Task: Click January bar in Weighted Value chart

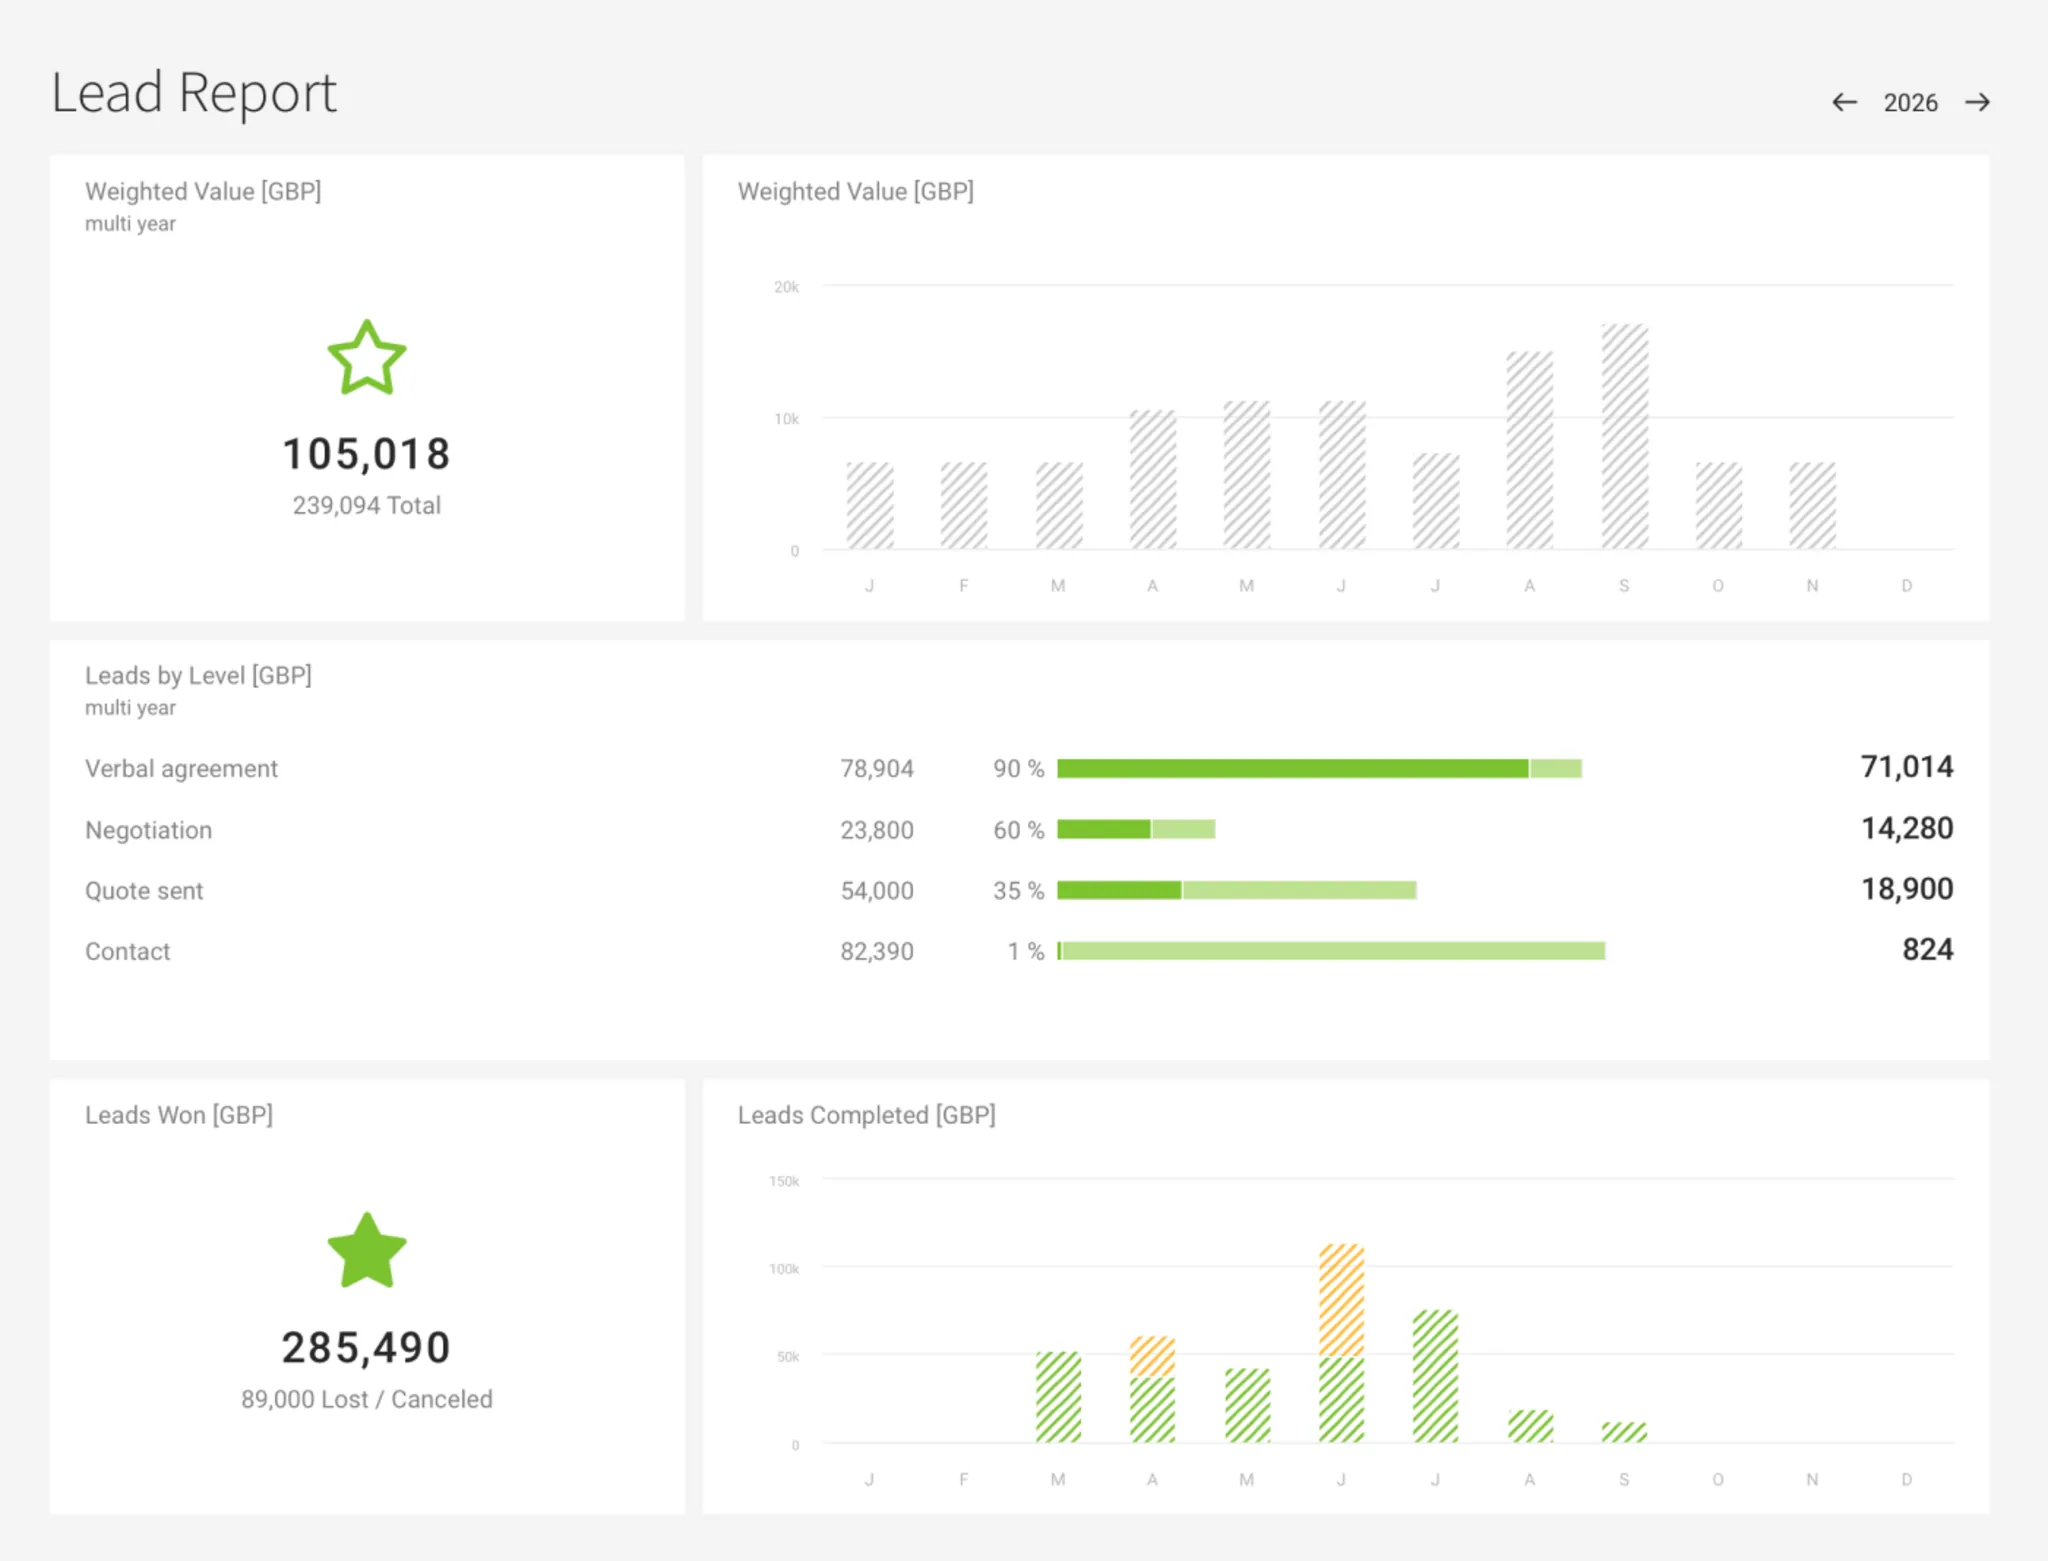Action: coord(870,506)
